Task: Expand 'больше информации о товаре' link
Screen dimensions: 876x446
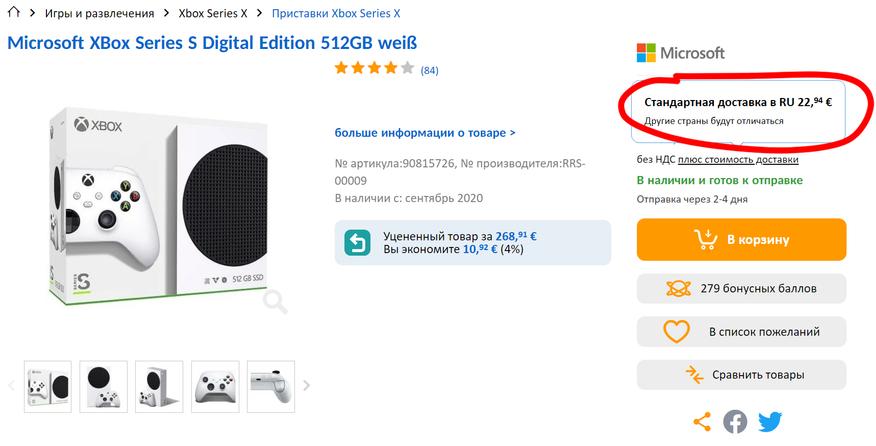Action: [425, 132]
